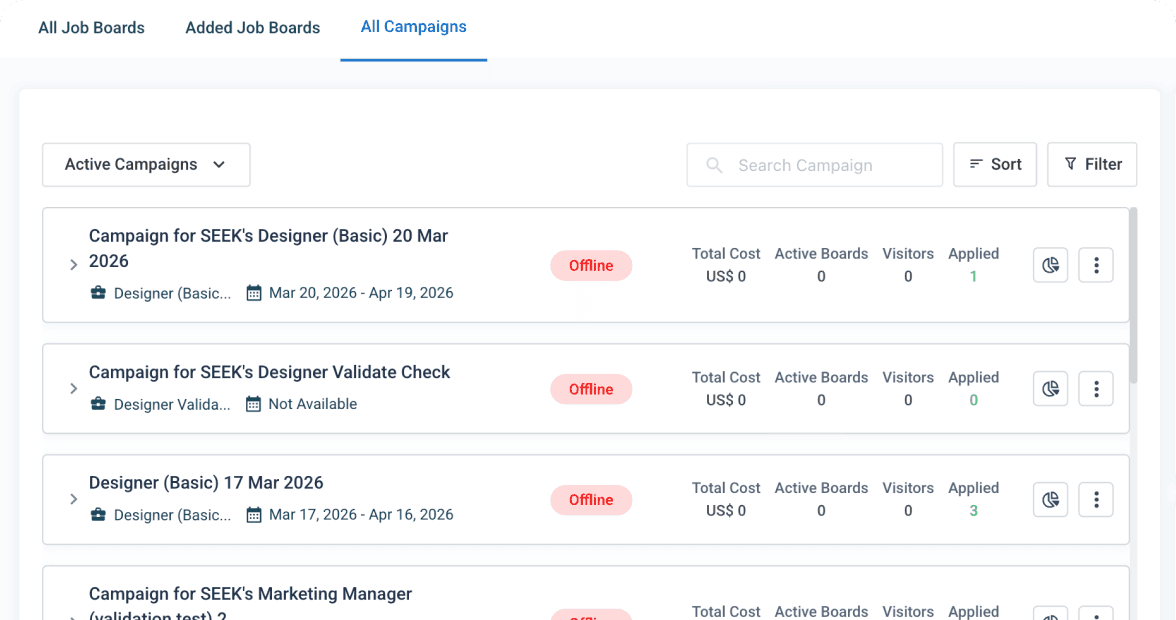Click the campaign list vertical scrollbar
This screenshot has width=1176, height=620.
(x=1133, y=295)
